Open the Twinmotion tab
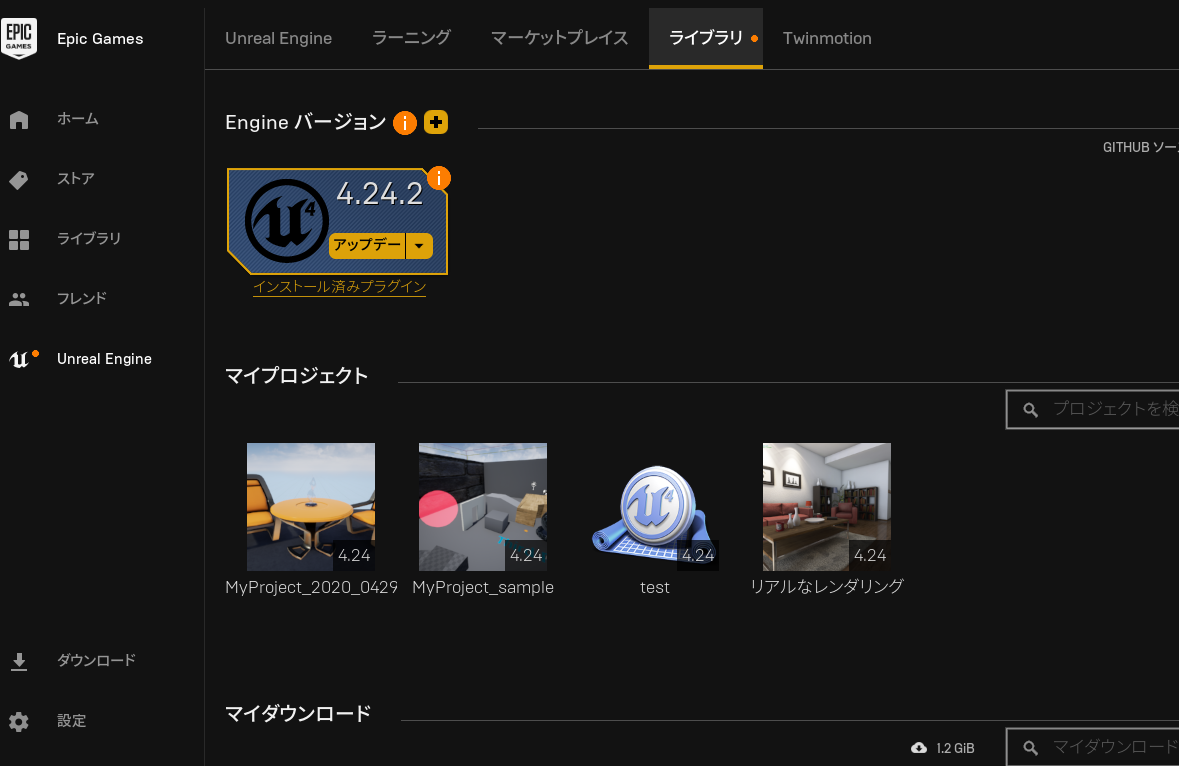The image size is (1179, 766). (827, 38)
